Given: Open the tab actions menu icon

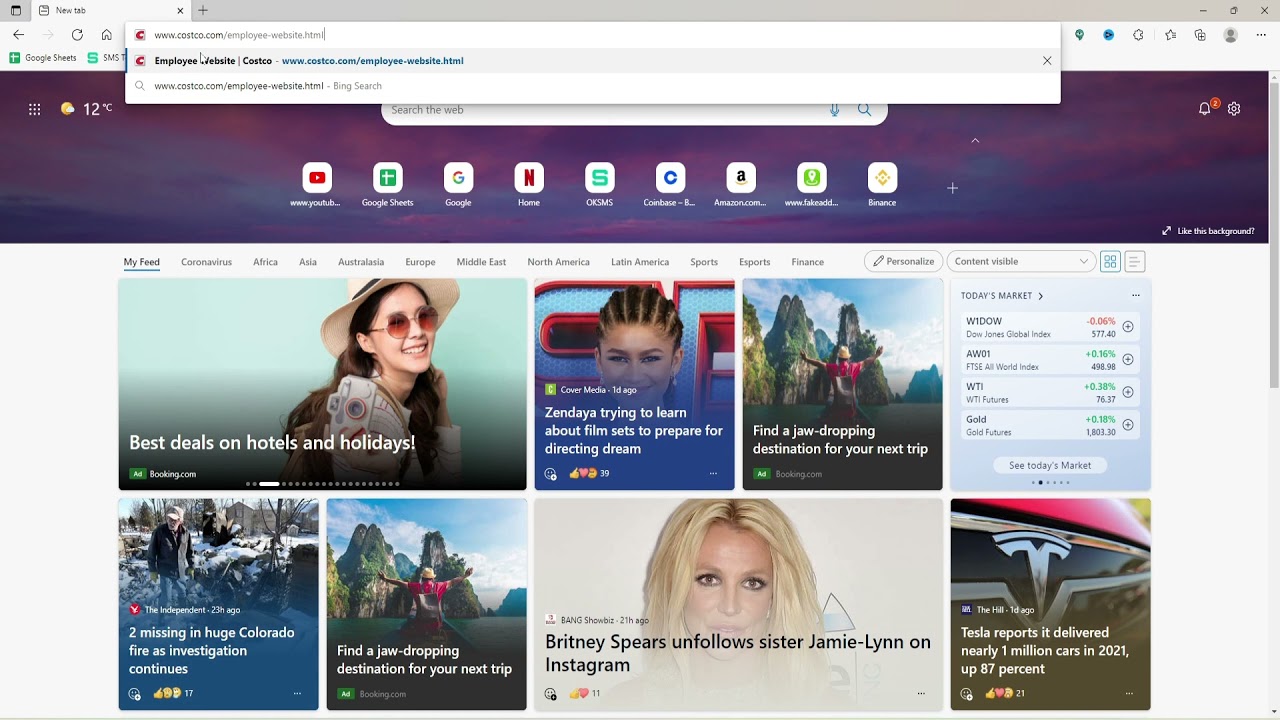Looking at the screenshot, I should click(15, 10).
